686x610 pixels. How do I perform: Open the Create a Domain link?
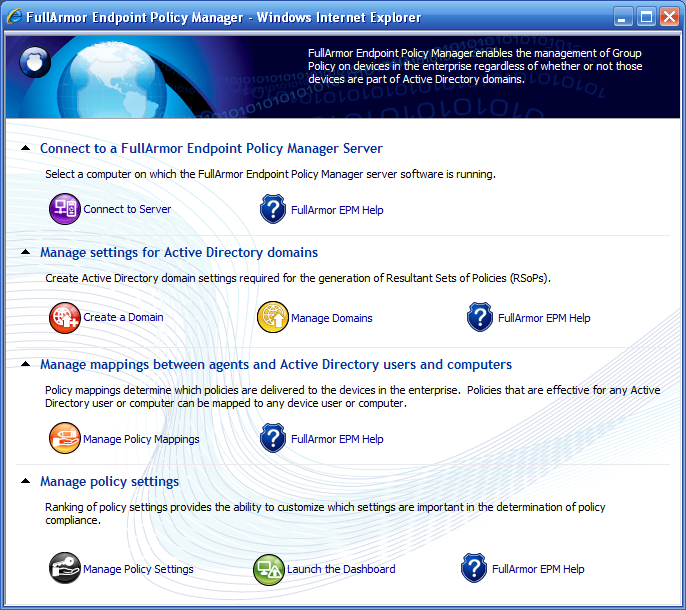point(123,317)
